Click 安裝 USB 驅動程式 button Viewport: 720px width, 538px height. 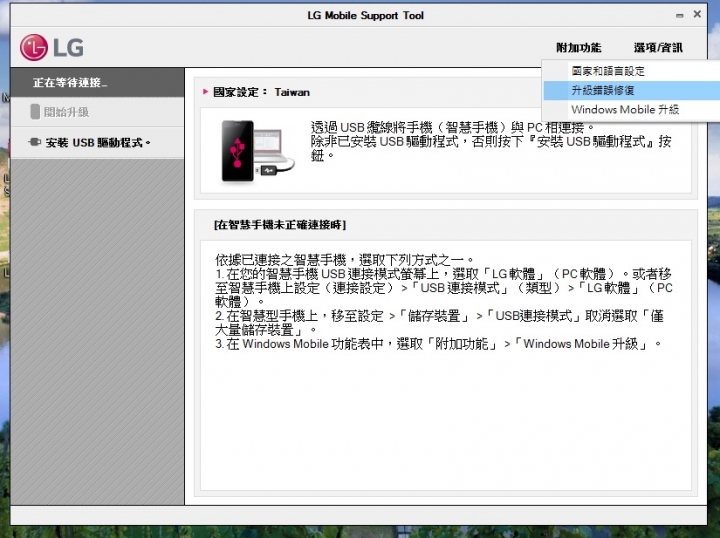pyautogui.click(x=97, y=143)
